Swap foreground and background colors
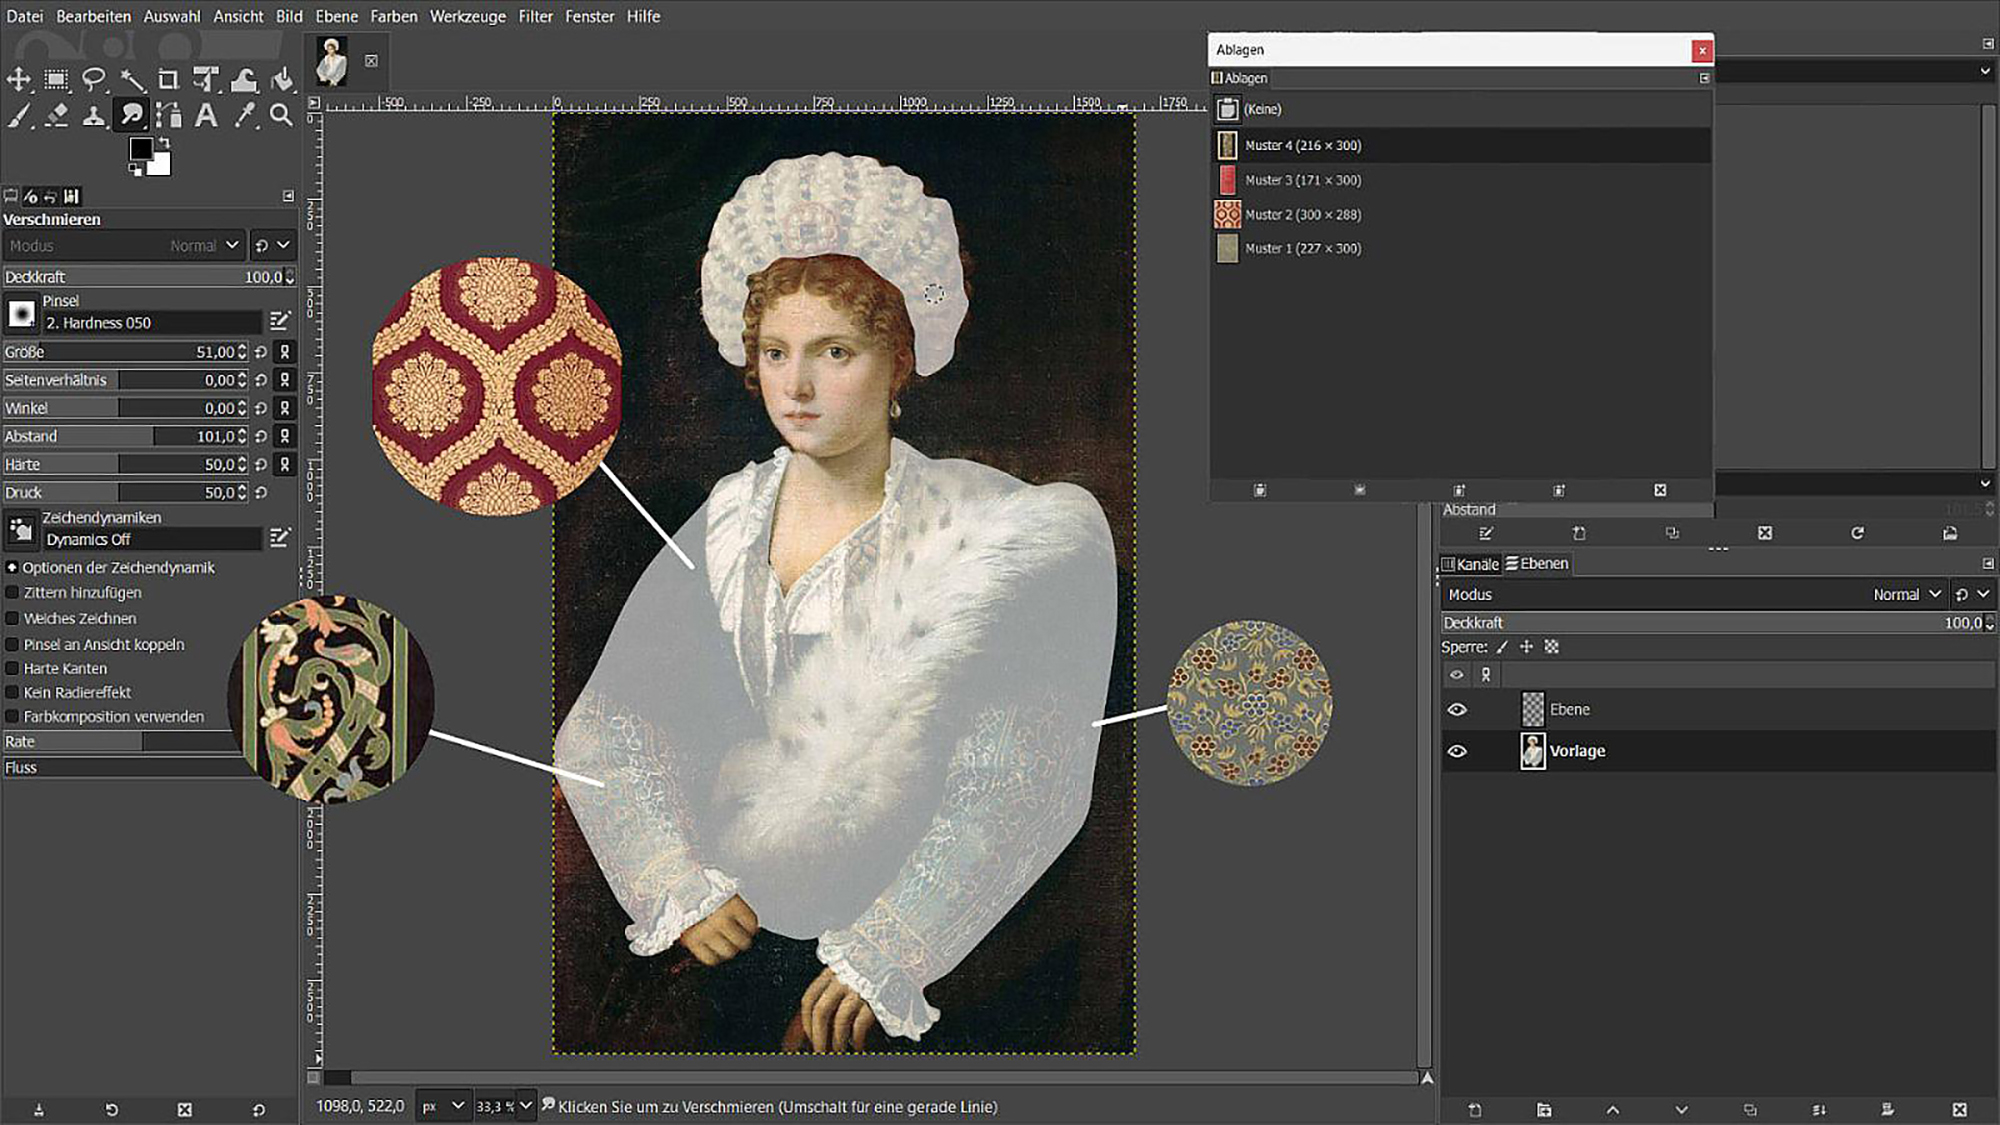2000x1125 pixels. (164, 143)
